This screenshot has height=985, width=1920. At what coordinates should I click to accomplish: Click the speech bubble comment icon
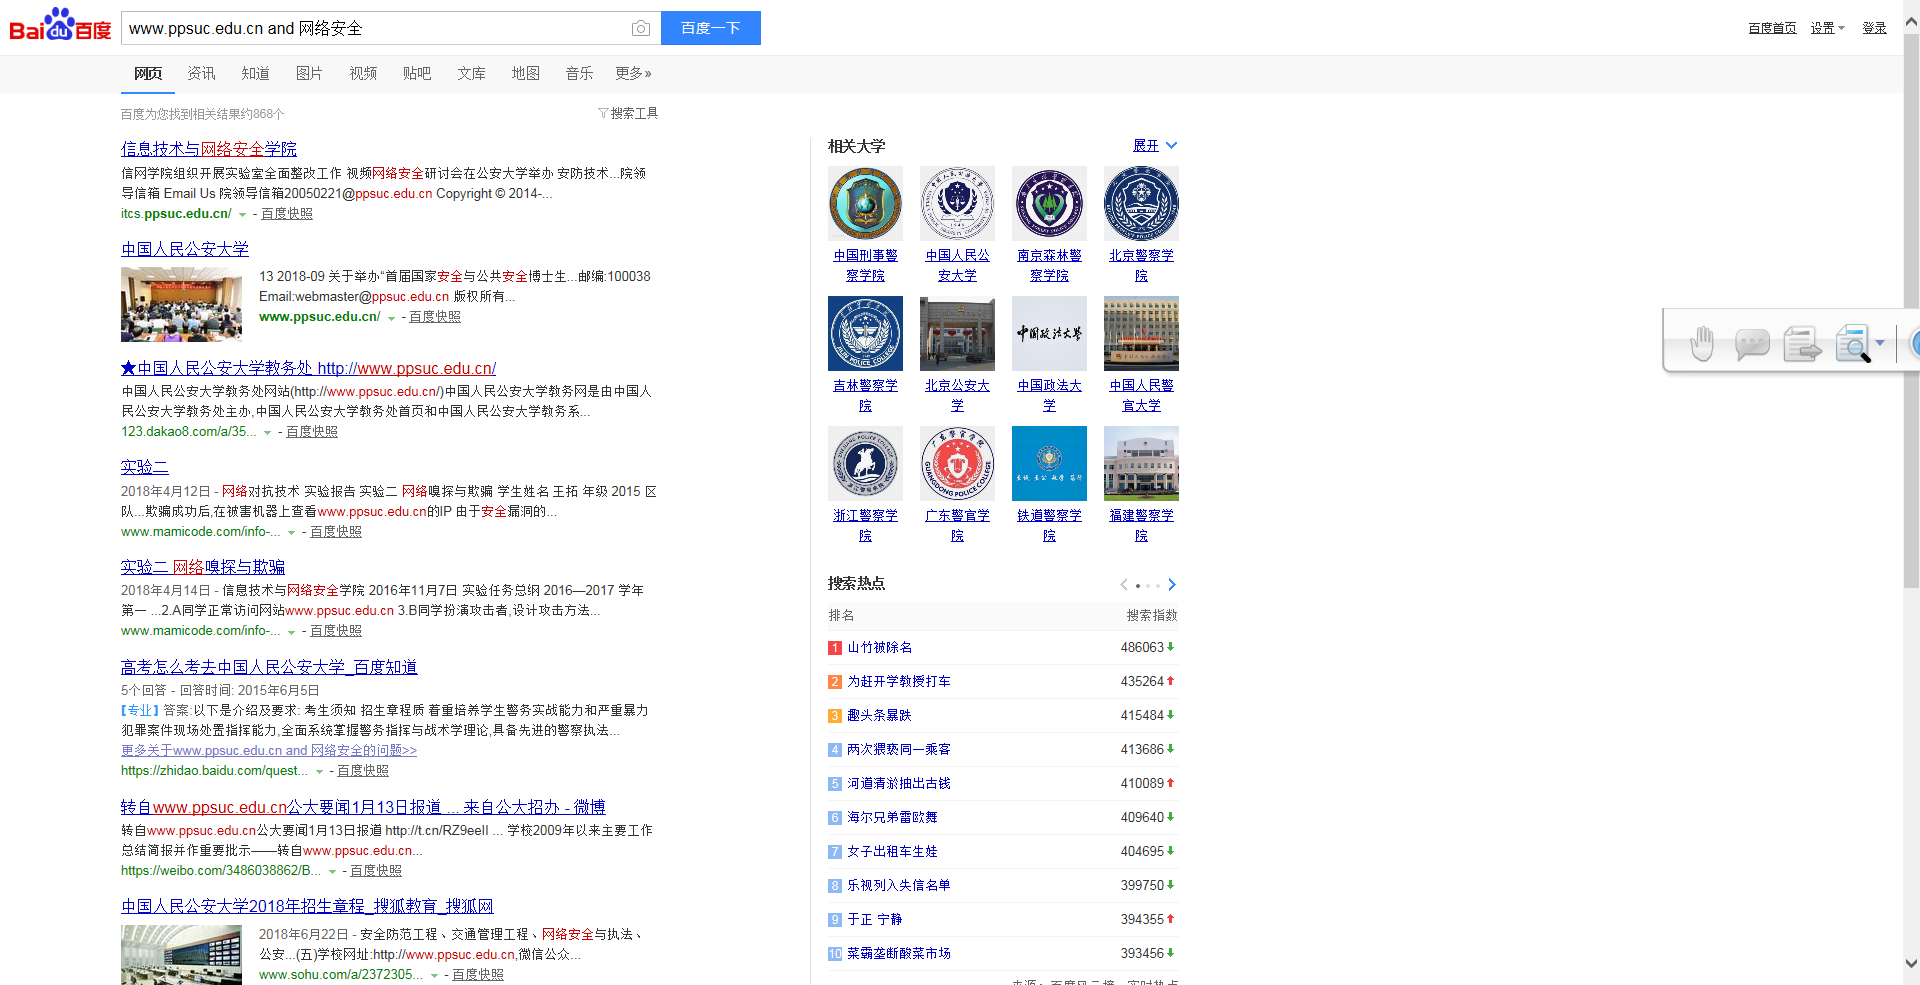[x=1752, y=344]
